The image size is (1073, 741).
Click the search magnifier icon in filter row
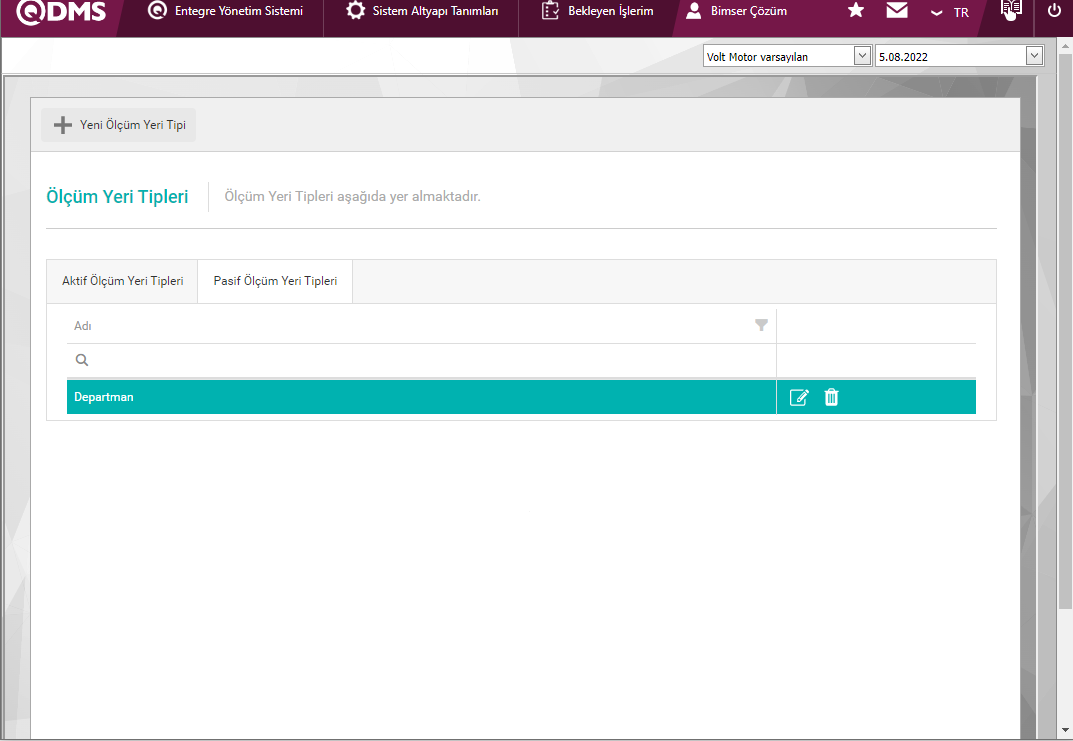pyautogui.click(x=81, y=360)
